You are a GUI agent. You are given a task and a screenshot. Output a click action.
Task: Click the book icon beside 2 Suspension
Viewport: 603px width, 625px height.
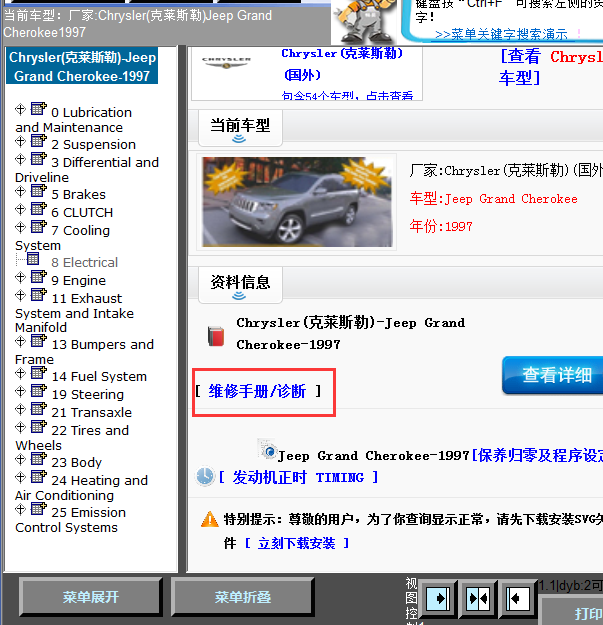(39, 141)
